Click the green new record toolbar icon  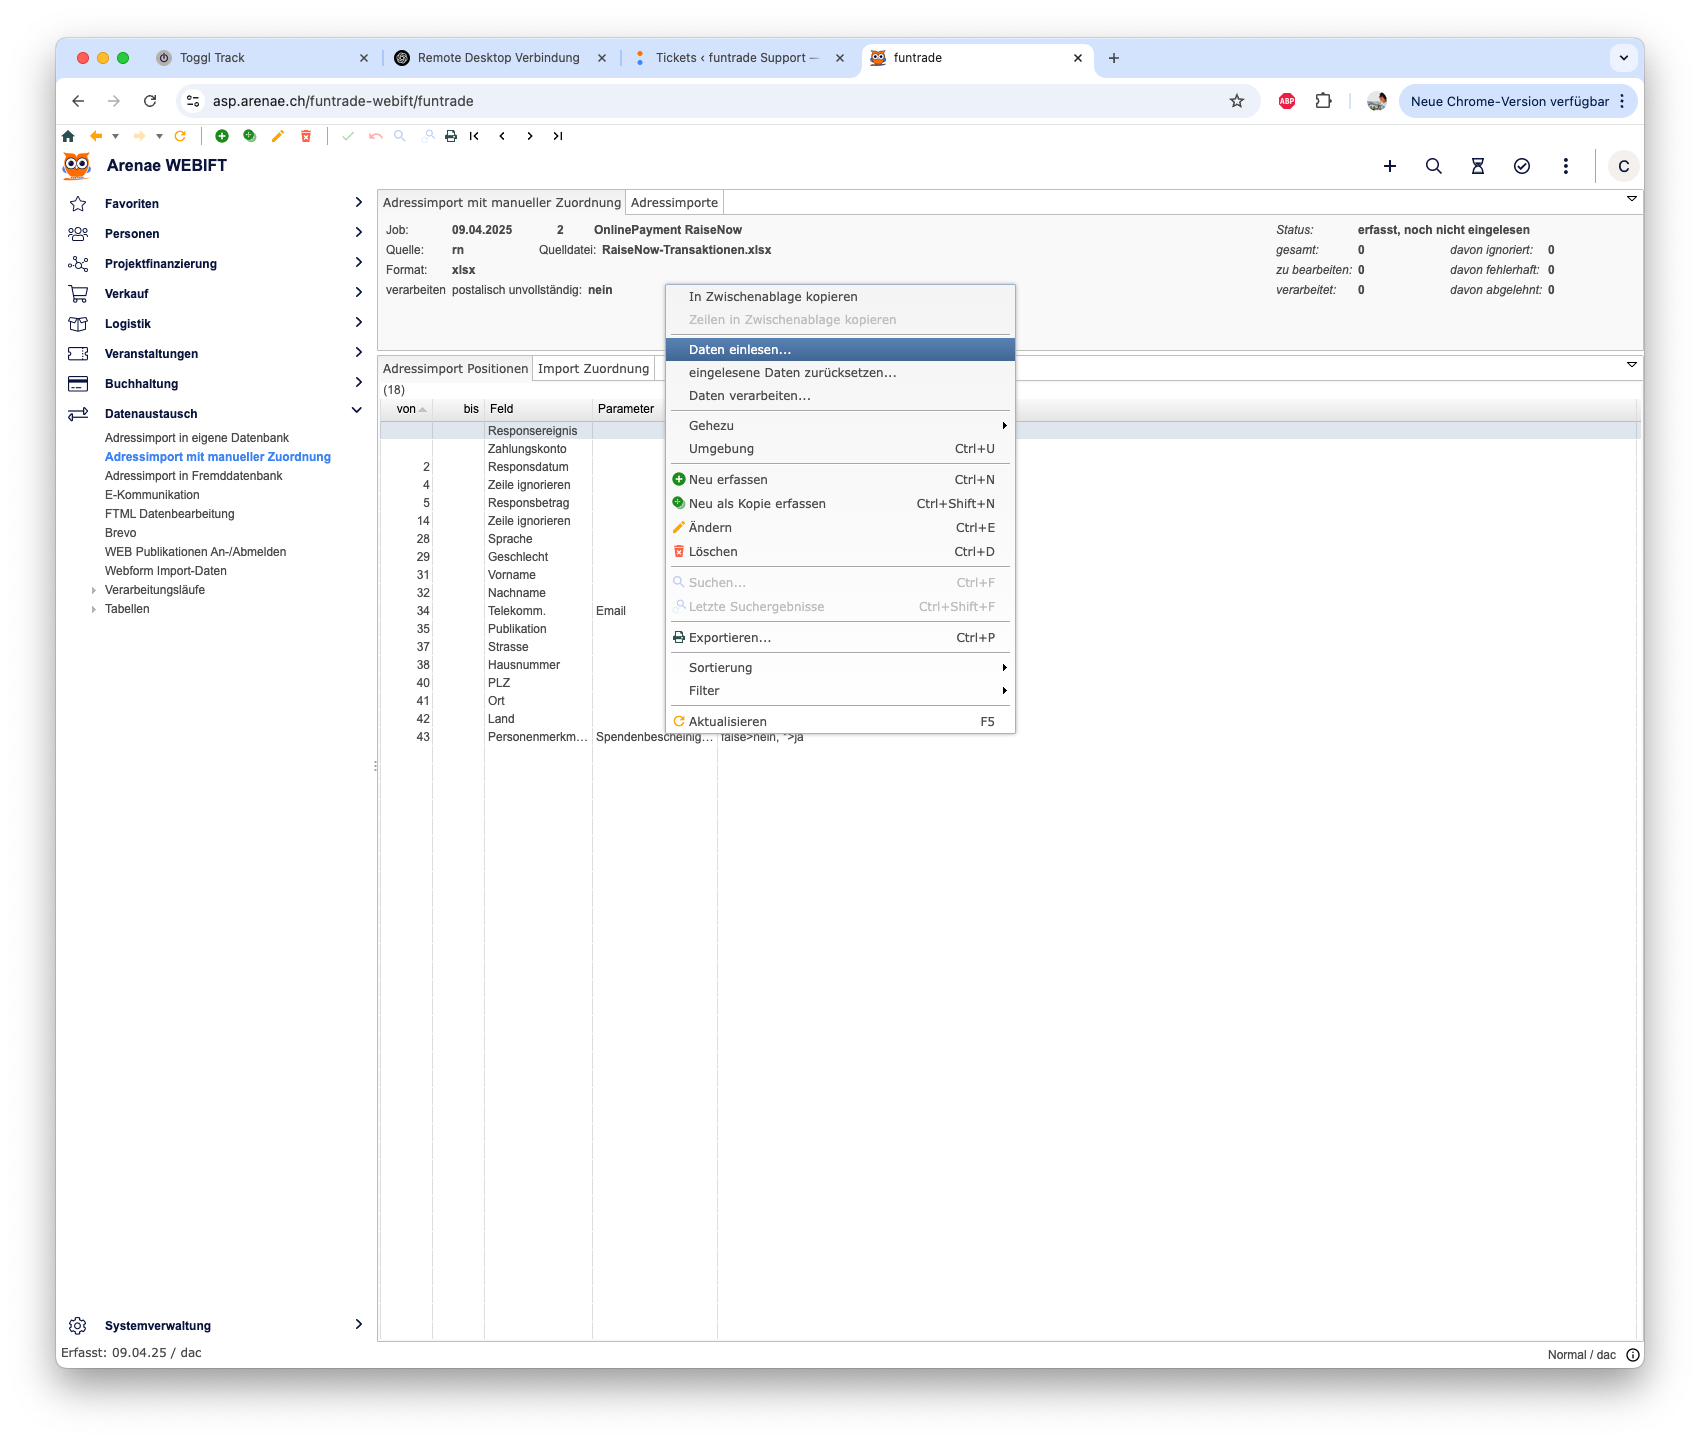tap(222, 136)
